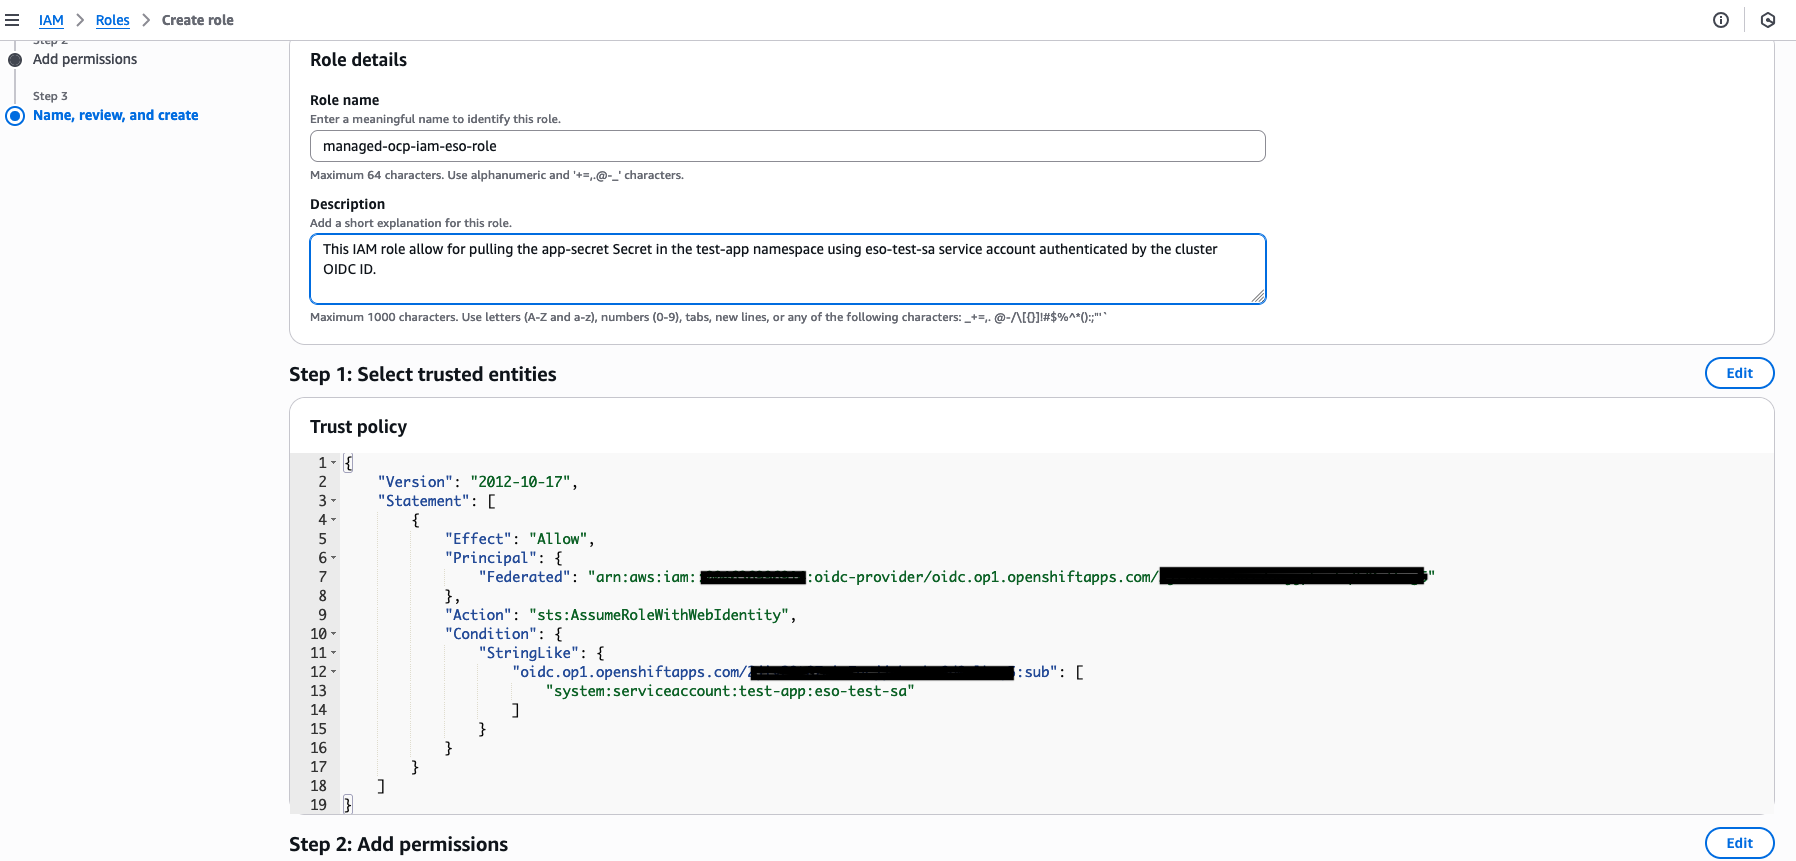Focus the Description text area
Image resolution: width=1796 pixels, height=861 pixels.
coord(787,269)
